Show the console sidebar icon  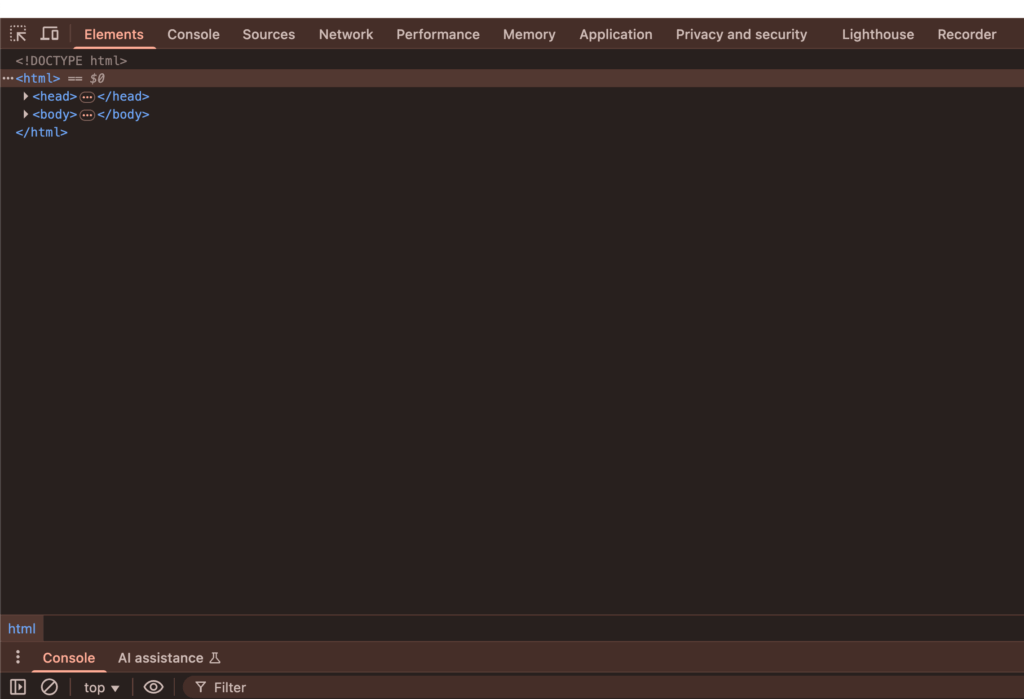(18, 687)
